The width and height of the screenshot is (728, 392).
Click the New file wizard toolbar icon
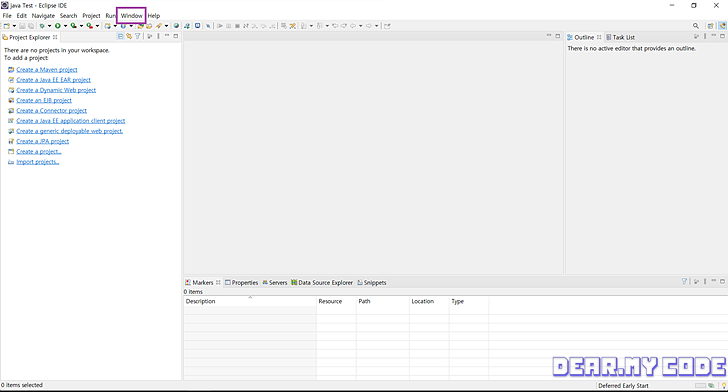point(7,26)
